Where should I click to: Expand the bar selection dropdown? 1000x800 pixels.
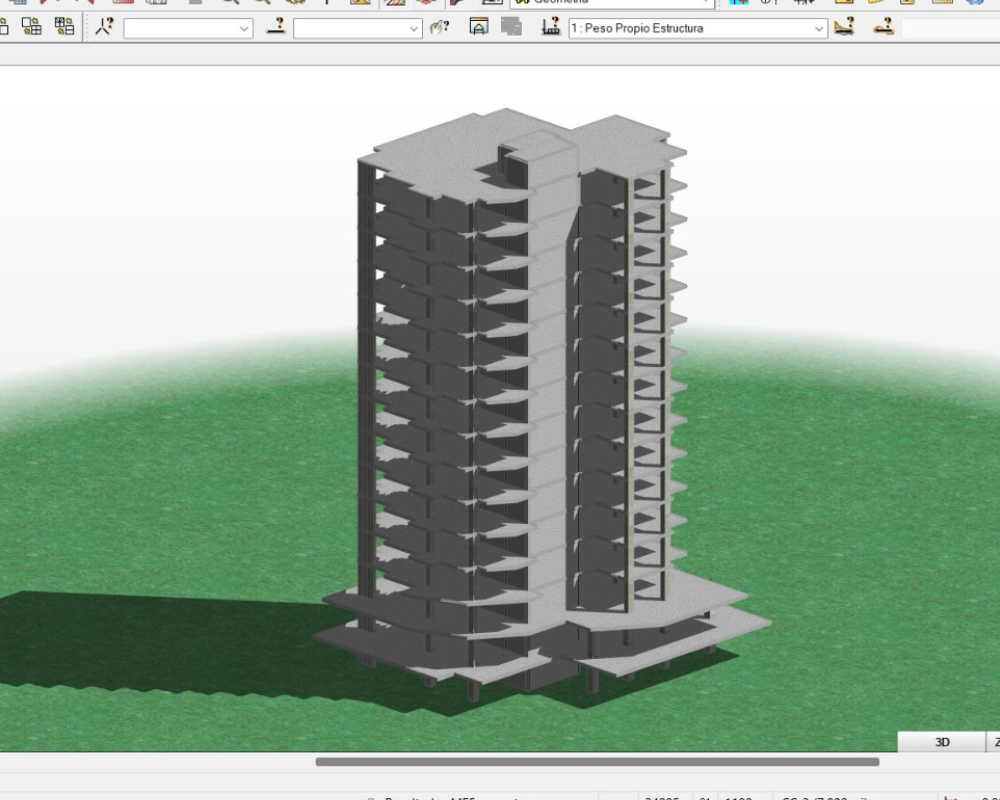point(415,29)
